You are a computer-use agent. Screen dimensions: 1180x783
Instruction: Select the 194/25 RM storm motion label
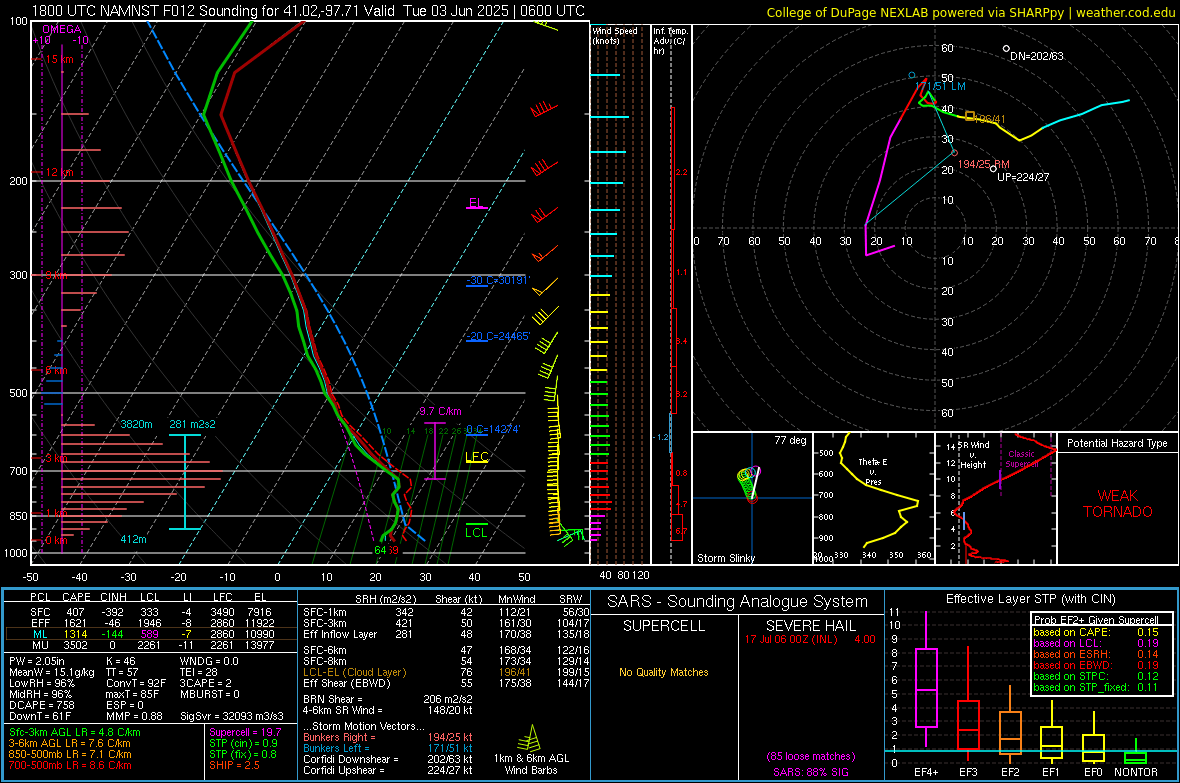984,164
